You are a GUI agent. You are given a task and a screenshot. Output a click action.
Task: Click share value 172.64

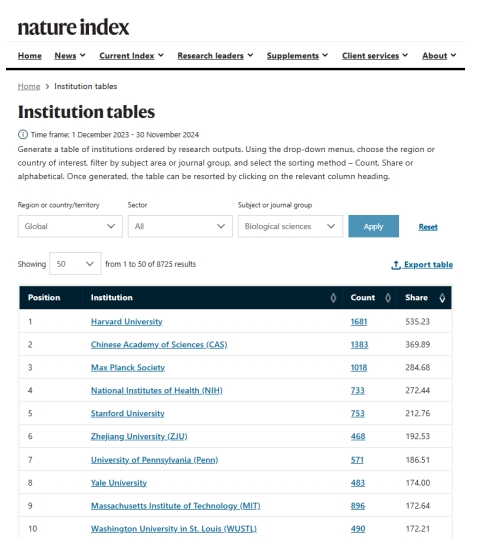(x=418, y=506)
